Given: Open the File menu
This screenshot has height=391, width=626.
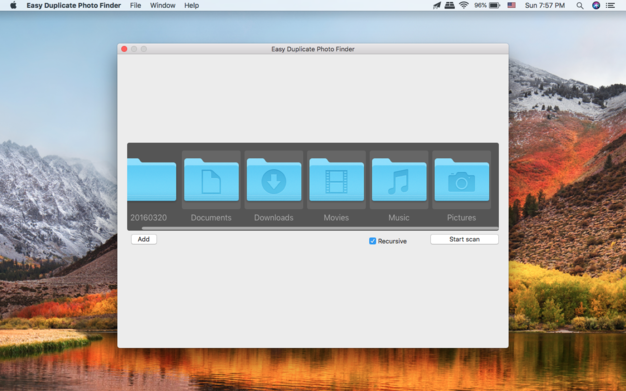Looking at the screenshot, I should coord(135,6).
